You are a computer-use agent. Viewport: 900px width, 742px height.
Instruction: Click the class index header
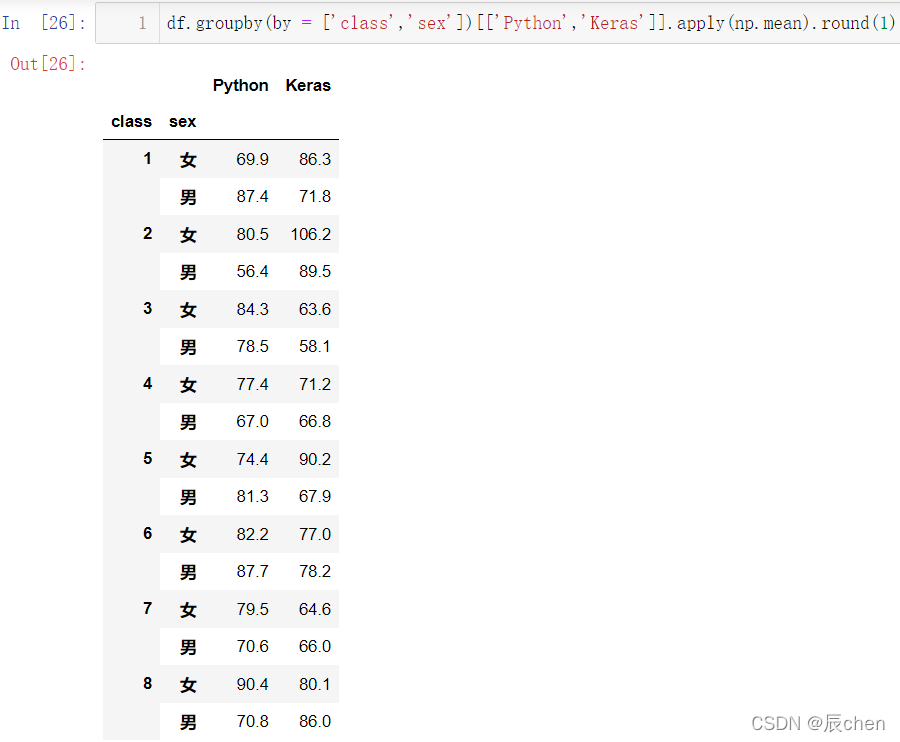point(131,122)
